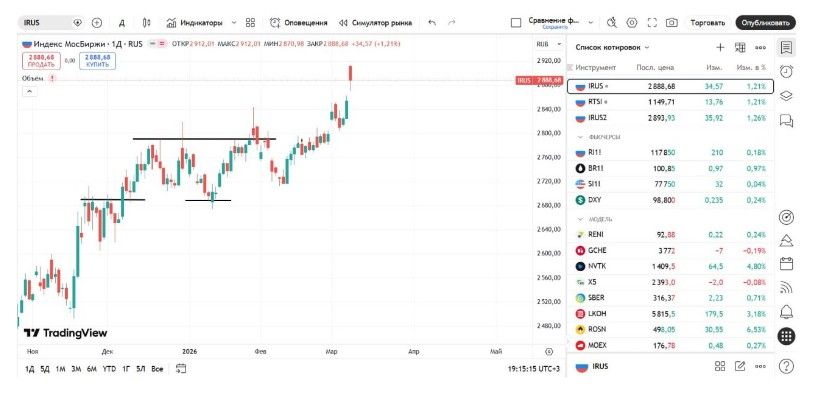Collapse the ФЬЮЧЕРСЫ watchlist section
The width and height of the screenshot is (833, 401).
(x=582, y=135)
